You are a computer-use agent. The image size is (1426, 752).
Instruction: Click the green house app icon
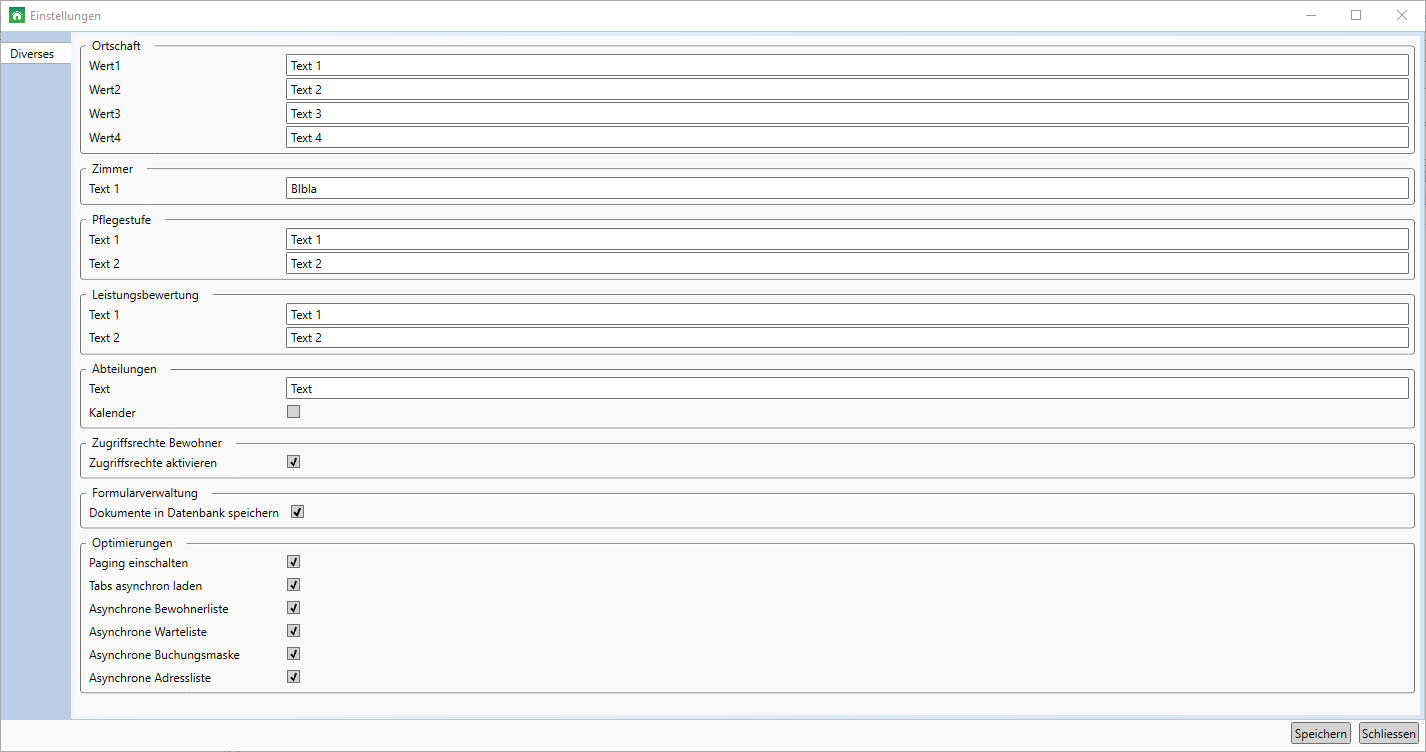click(x=17, y=16)
